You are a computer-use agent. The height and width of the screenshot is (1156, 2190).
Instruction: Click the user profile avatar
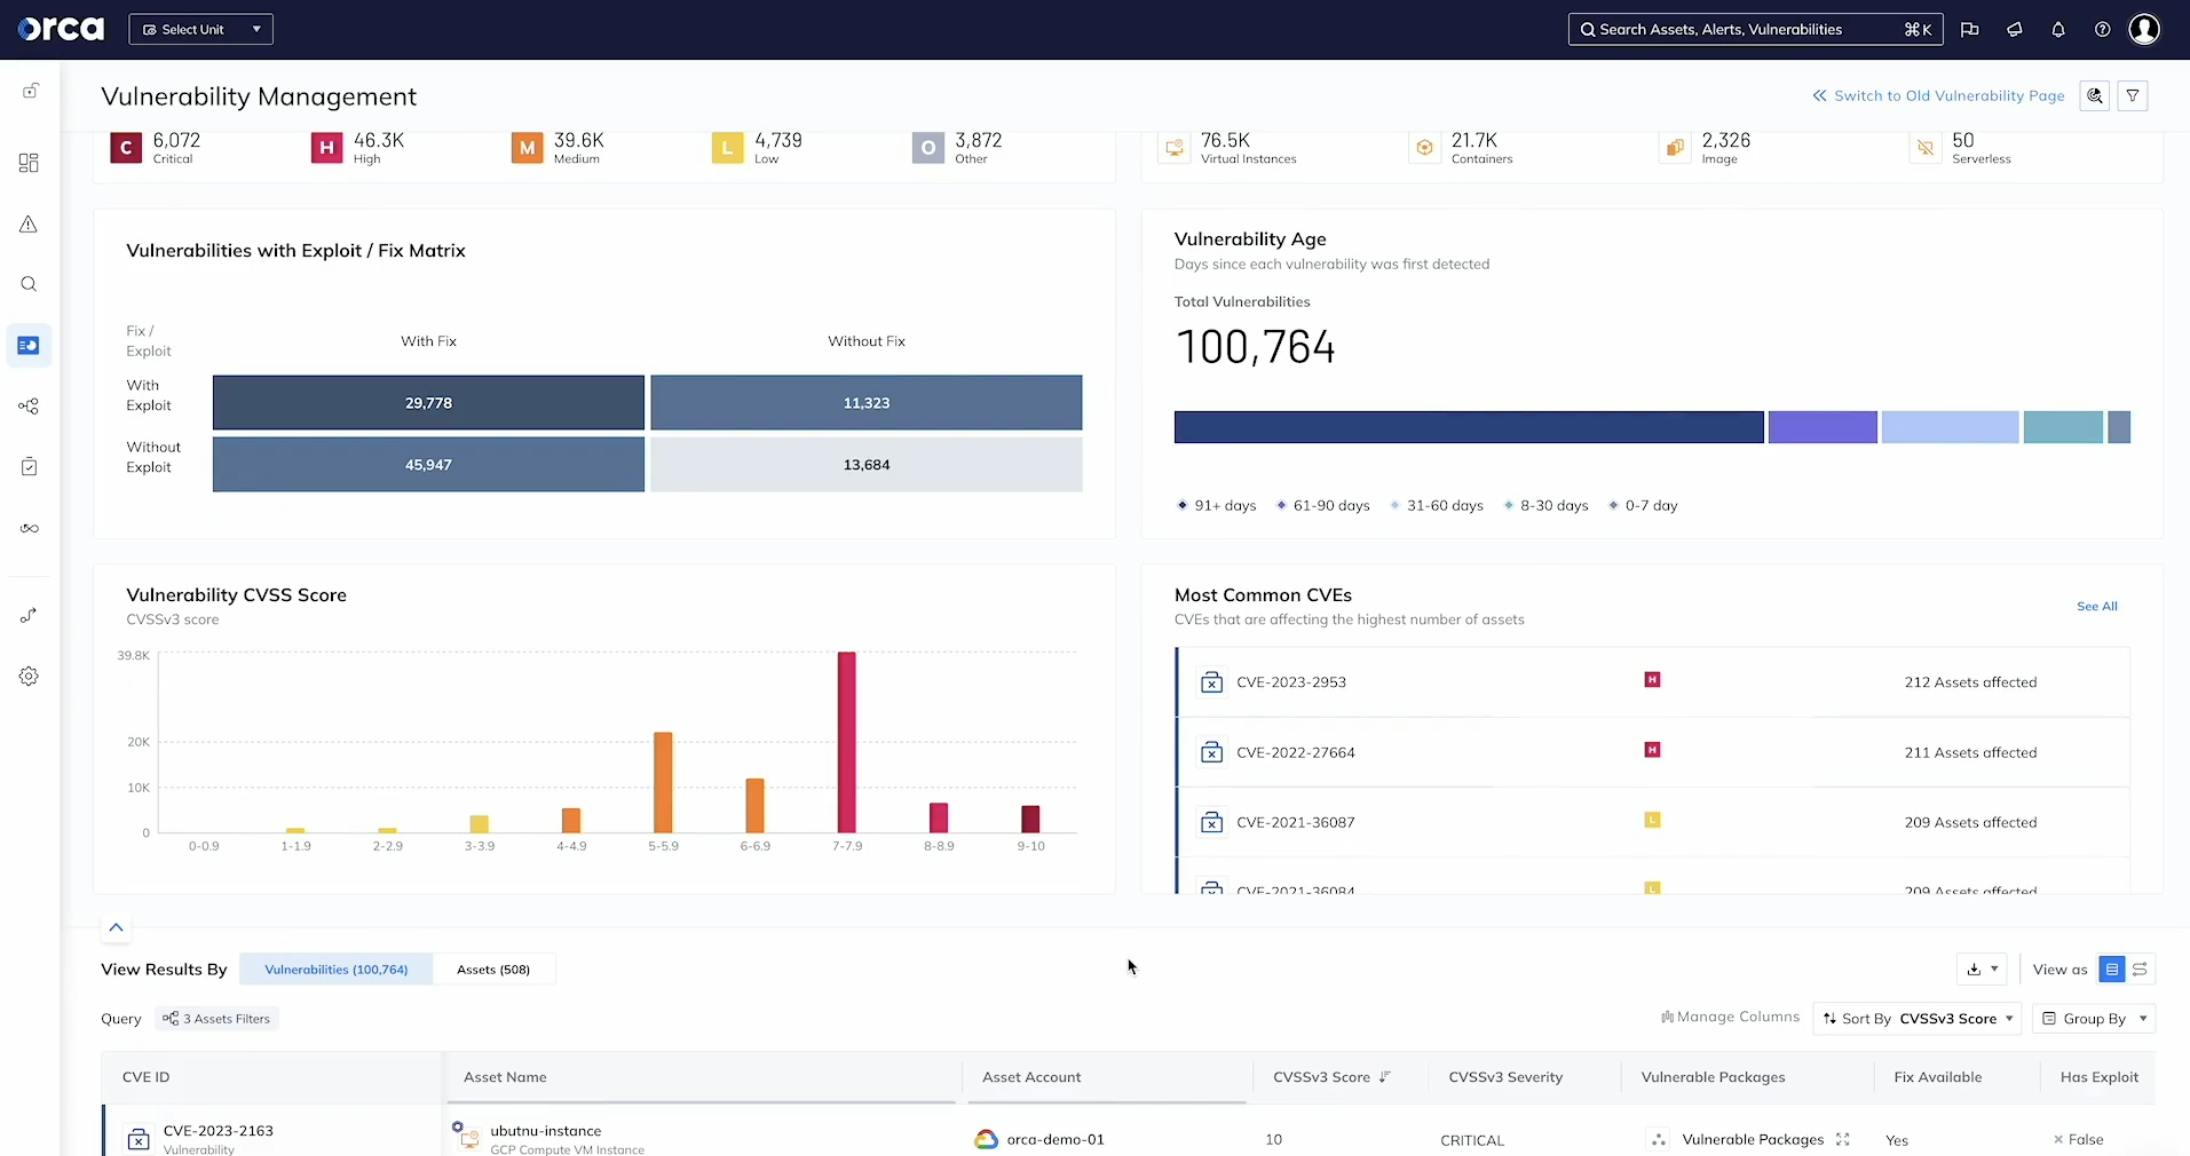[x=2144, y=29]
